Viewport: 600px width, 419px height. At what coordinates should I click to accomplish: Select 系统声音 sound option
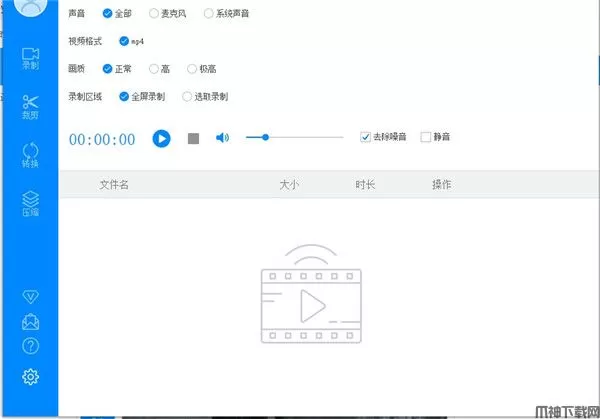pyautogui.click(x=227, y=14)
